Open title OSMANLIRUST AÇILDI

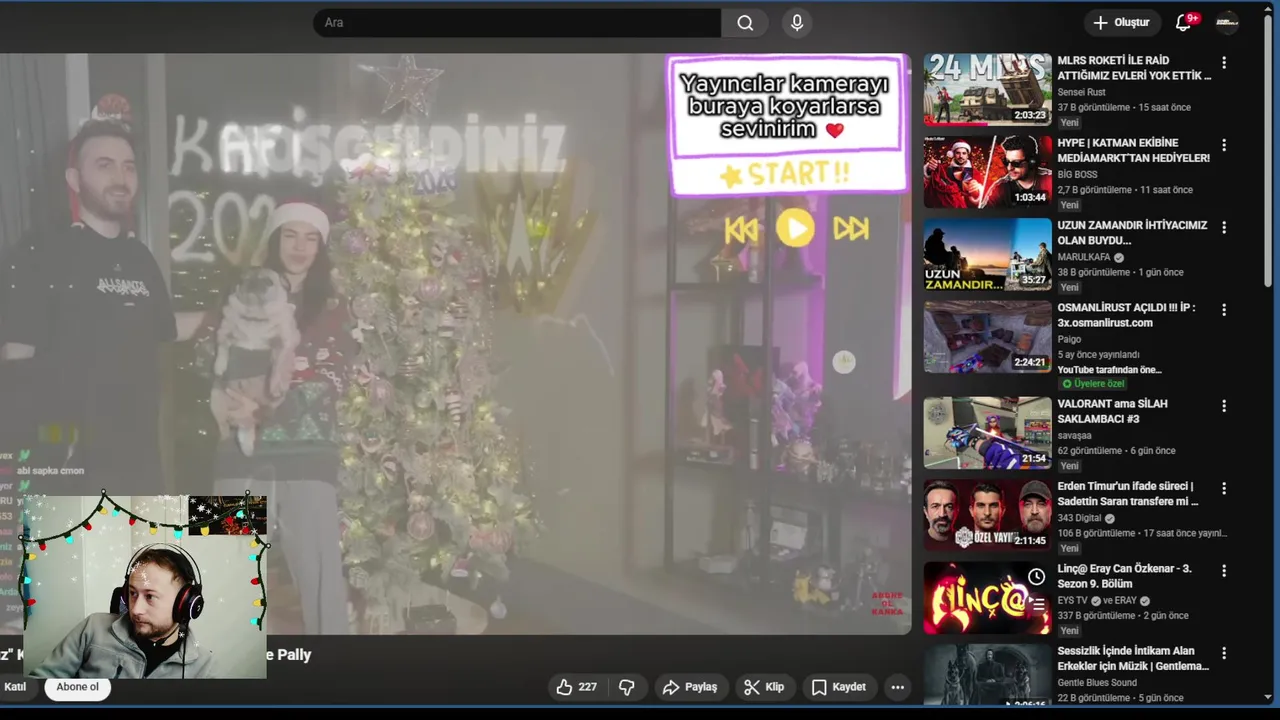1127,315
